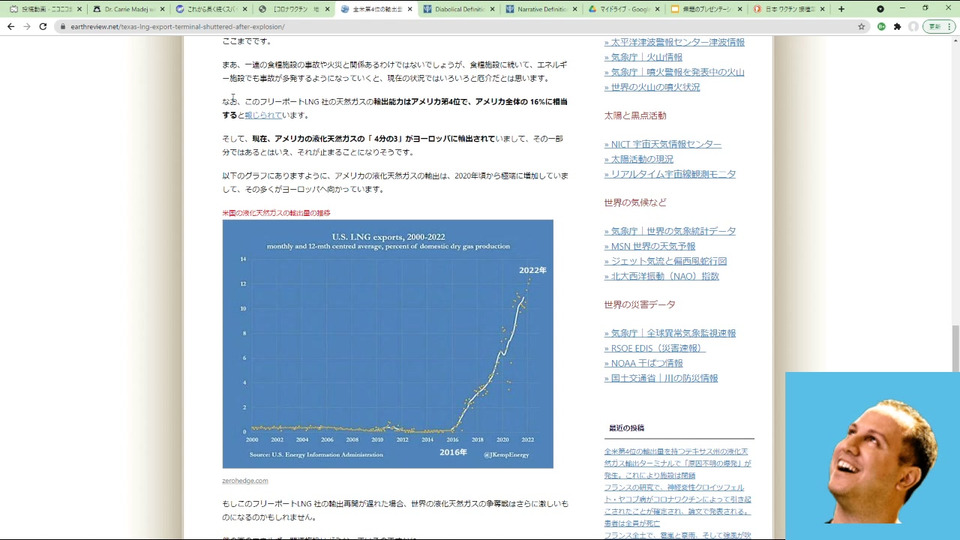
Task: Open the Chrome profile avatar
Action: coord(913,26)
